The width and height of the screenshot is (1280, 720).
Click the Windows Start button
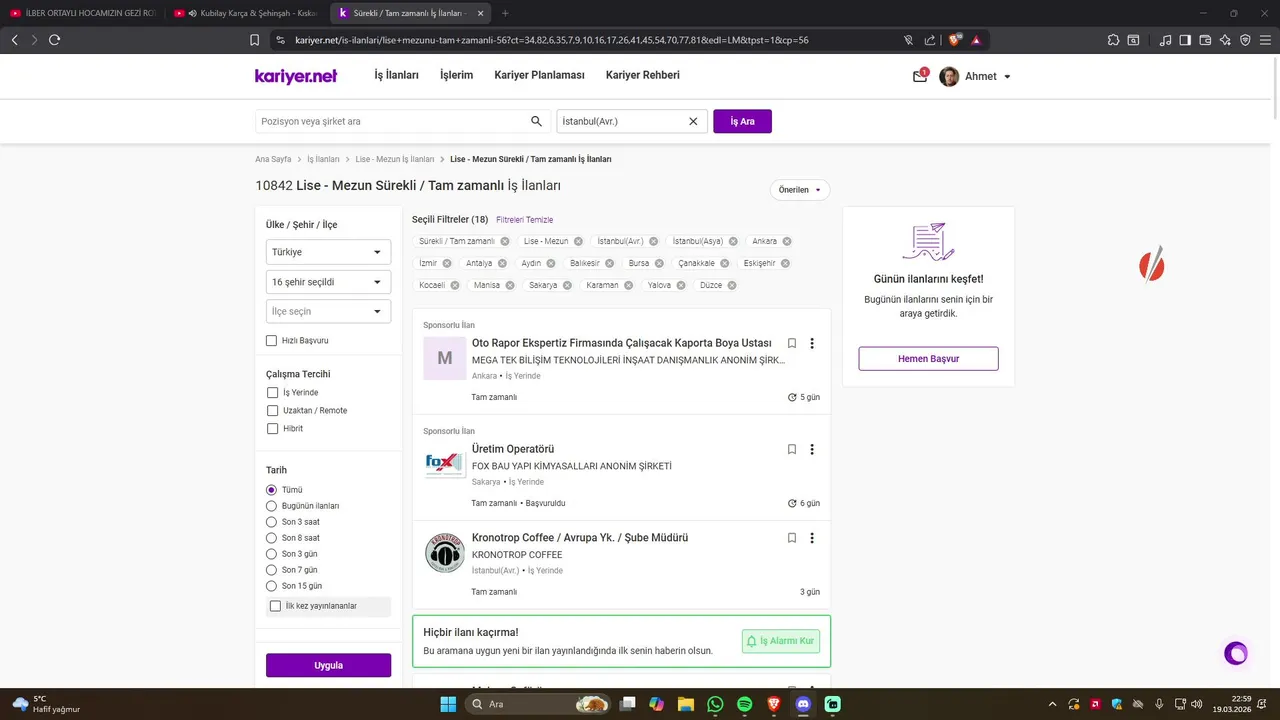(448, 704)
